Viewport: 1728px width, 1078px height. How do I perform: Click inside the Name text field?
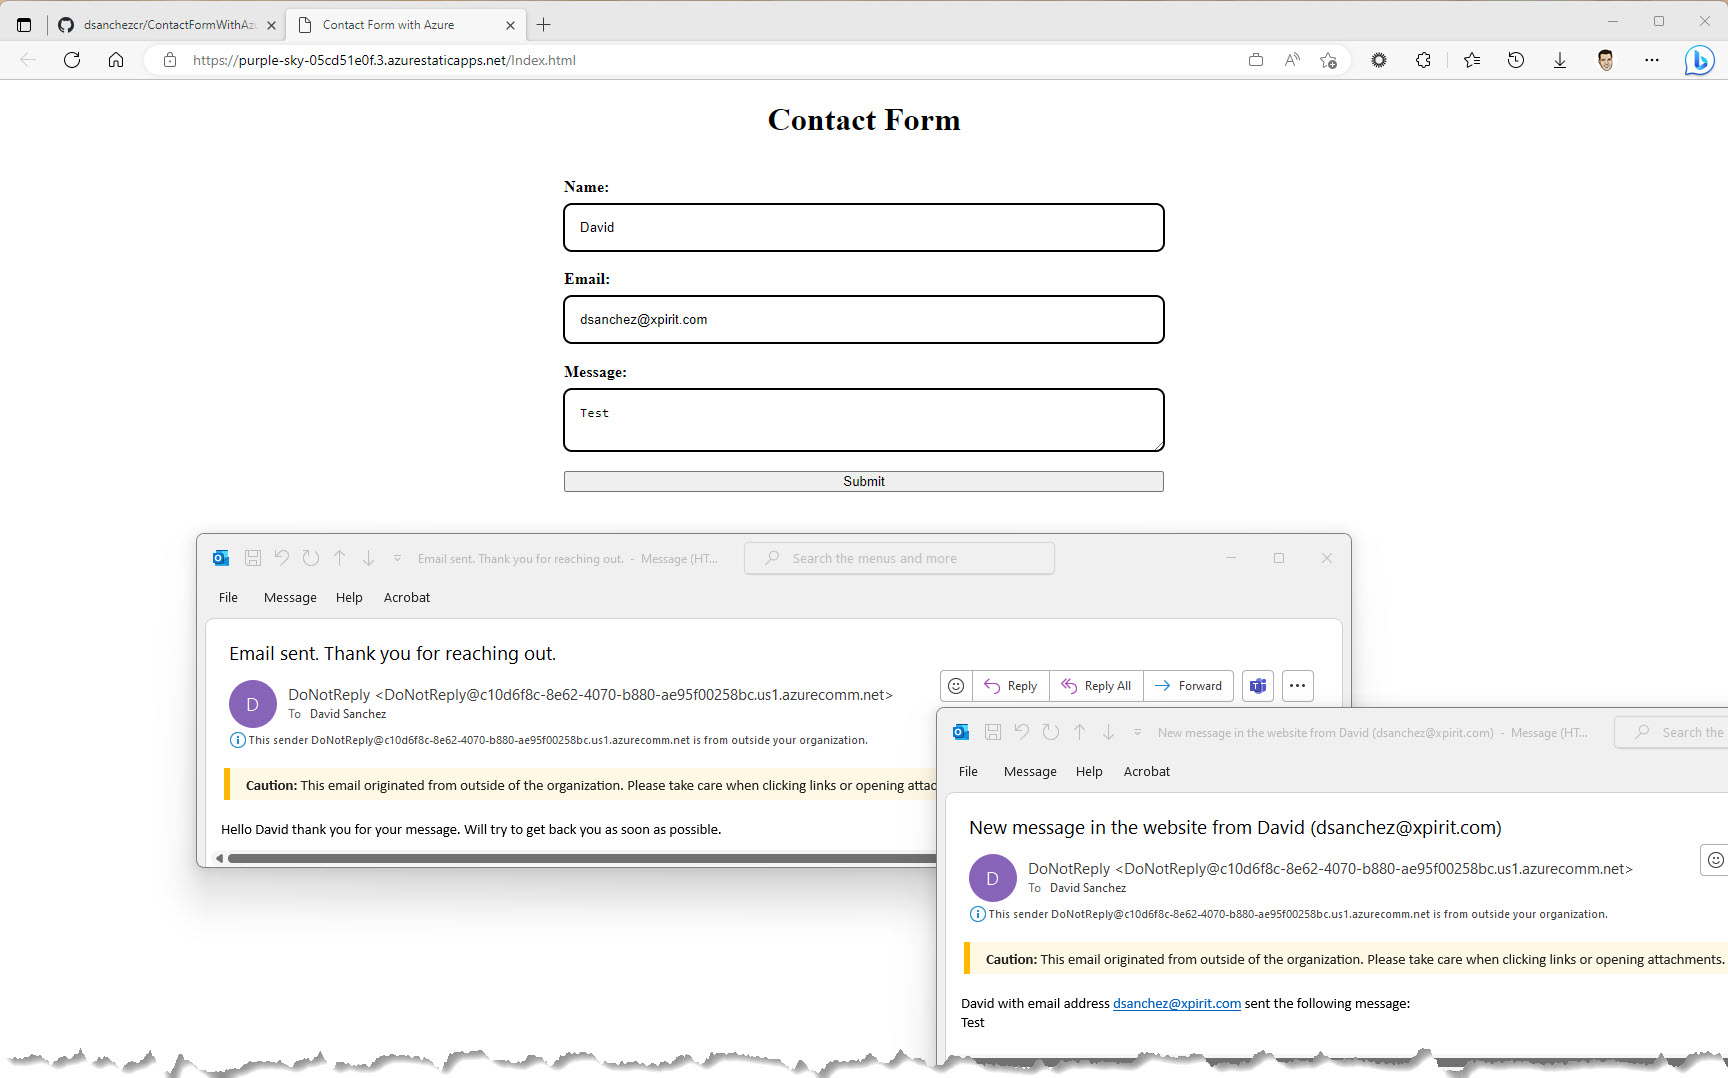[x=863, y=227]
